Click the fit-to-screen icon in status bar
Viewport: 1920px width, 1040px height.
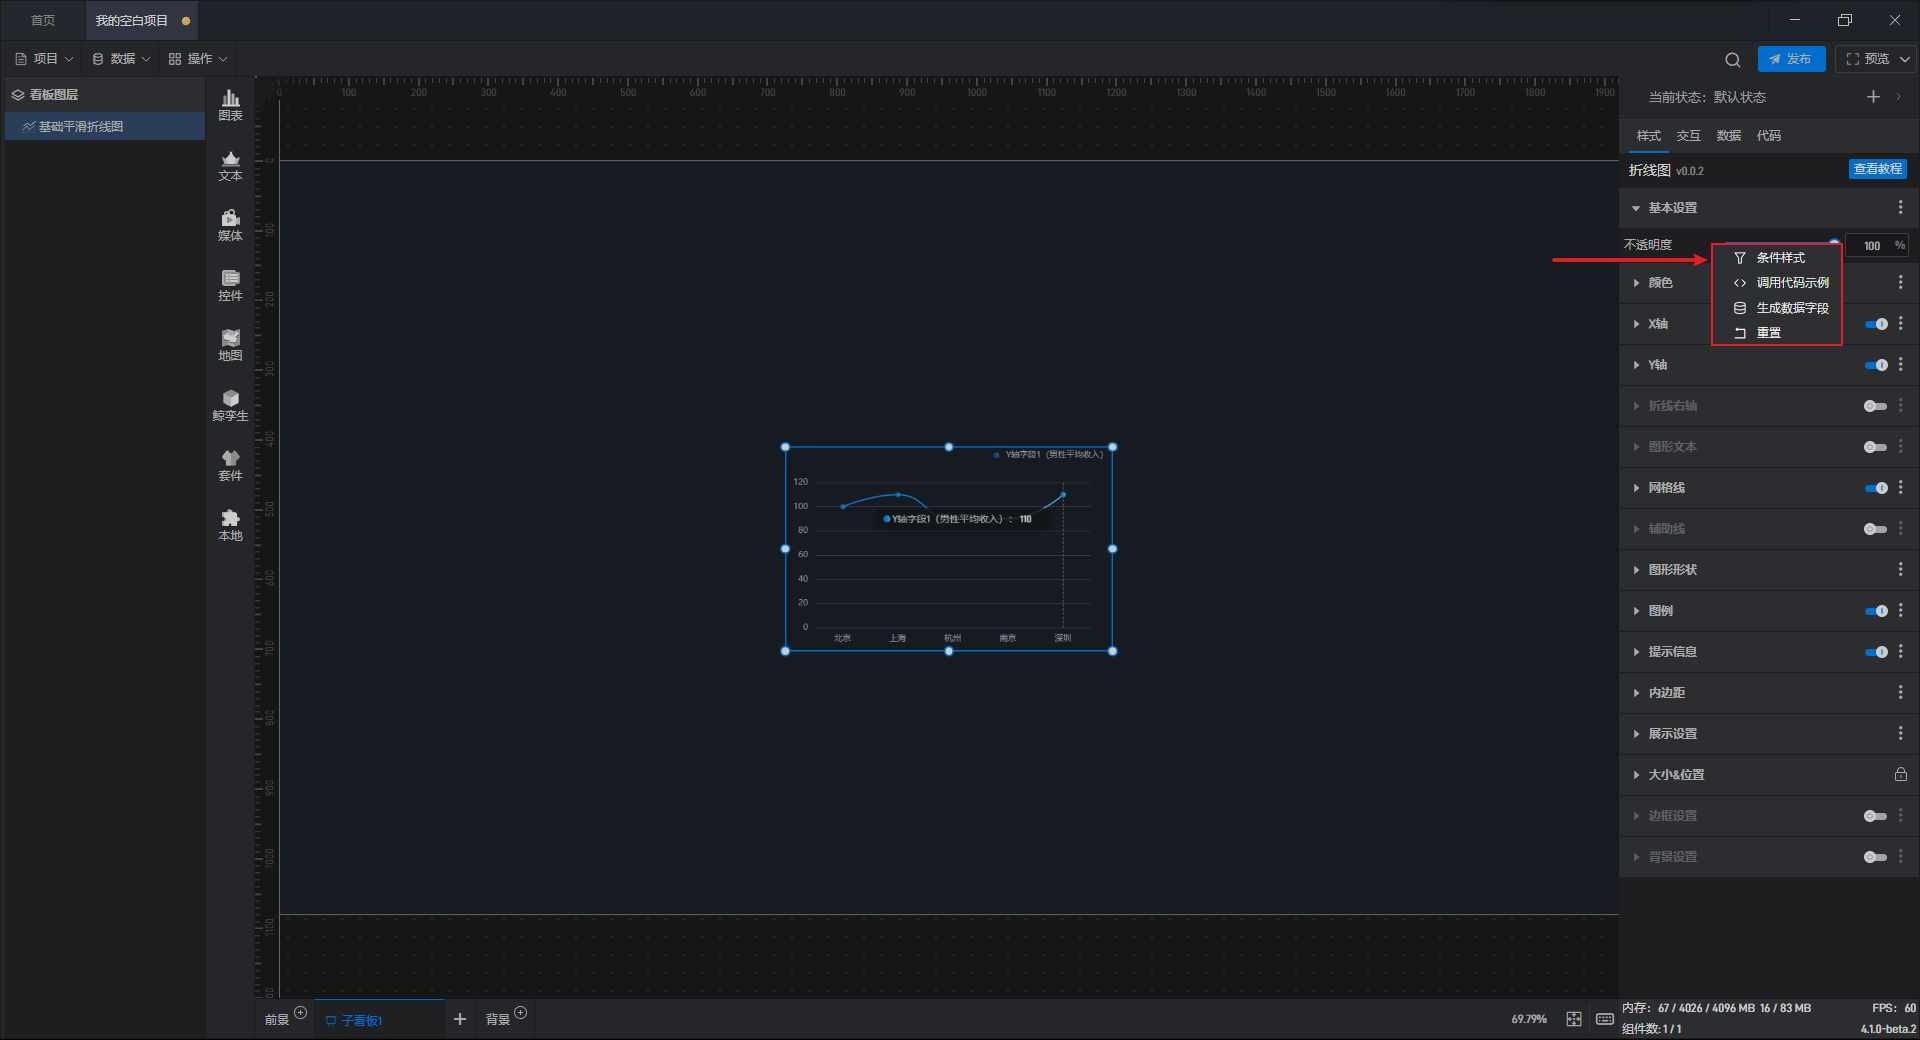point(1574,1019)
